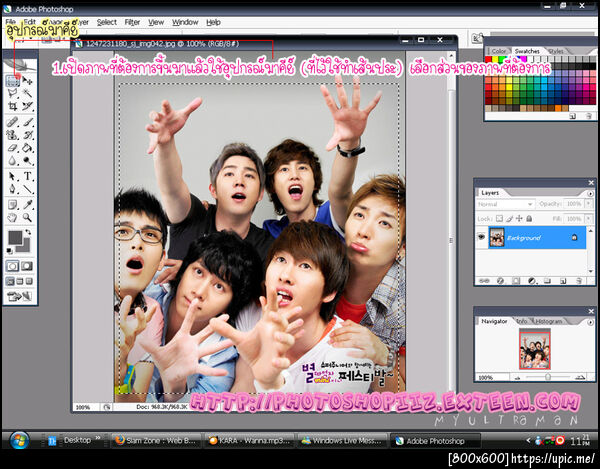Screen dimensions: 600x469
Task: Select the Eraser tool
Action: pos(13,148)
